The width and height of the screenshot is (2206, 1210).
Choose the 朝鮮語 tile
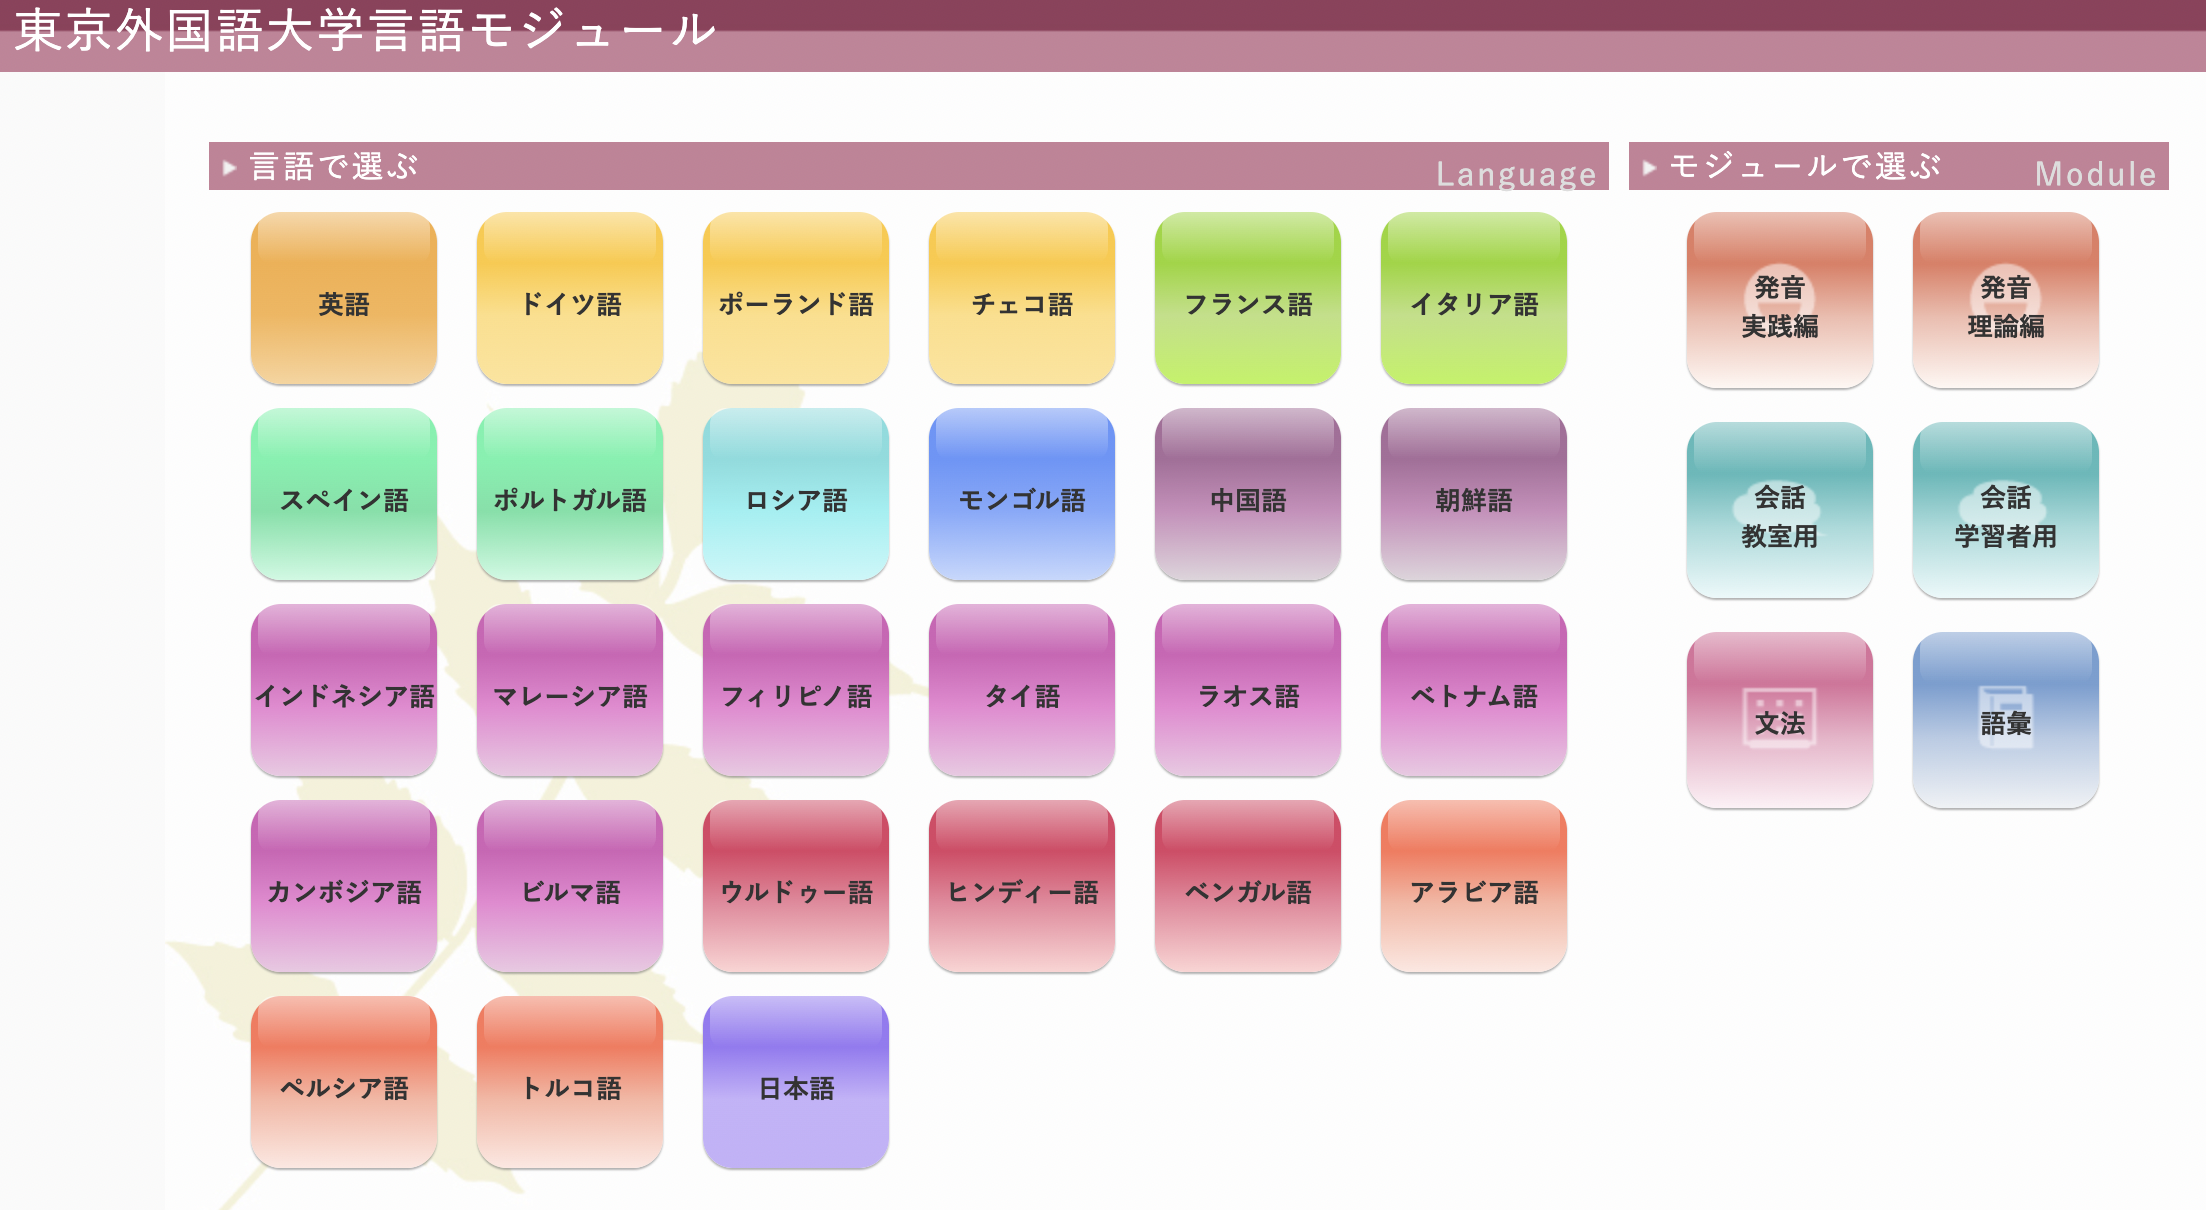tap(1474, 494)
